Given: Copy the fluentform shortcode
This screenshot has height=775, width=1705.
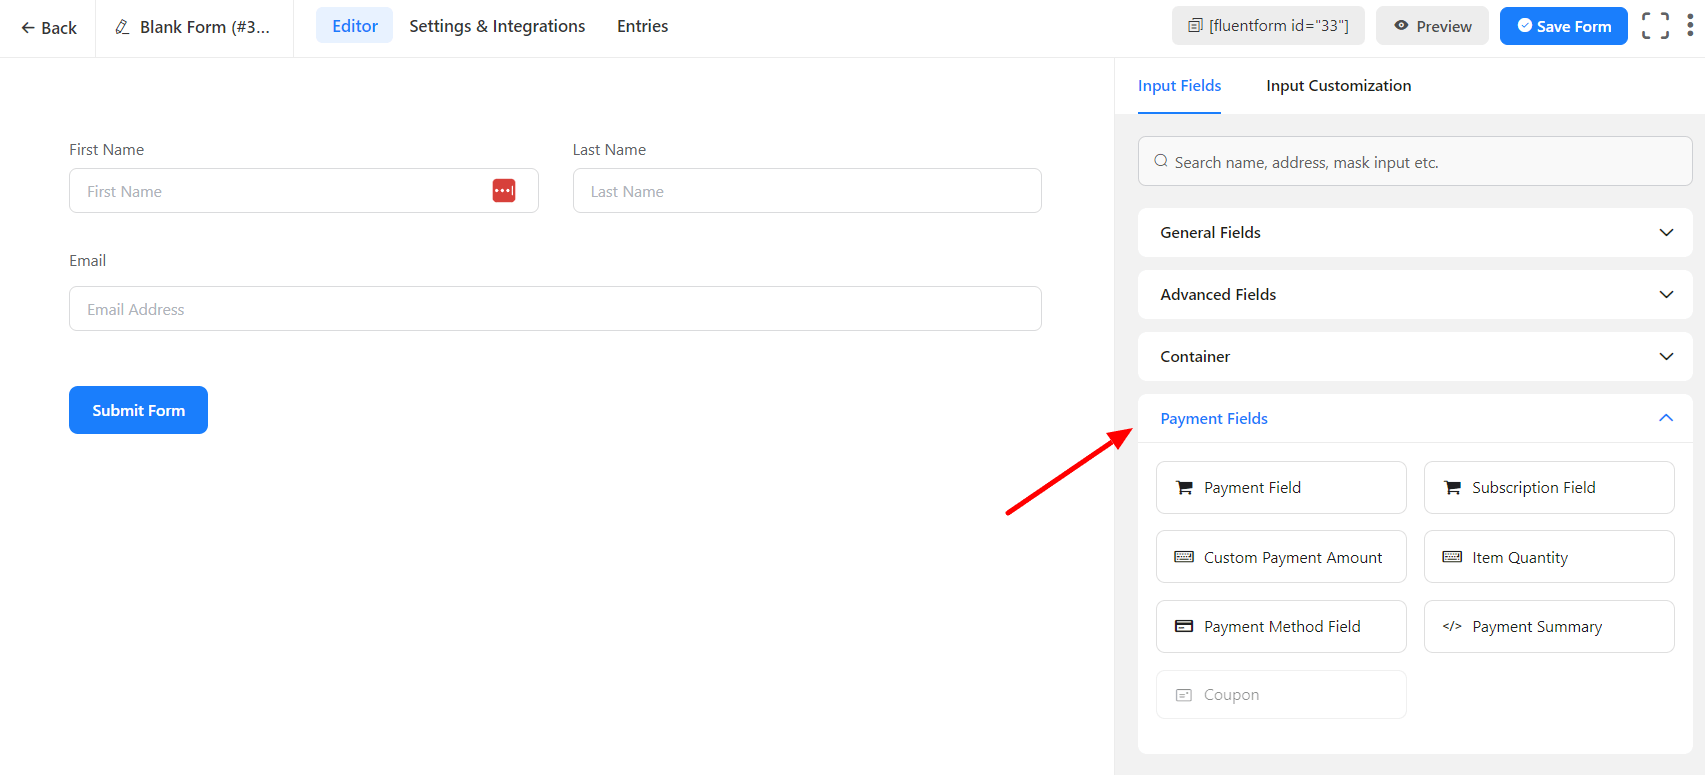Looking at the screenshot, I should tap(1267, 26).
